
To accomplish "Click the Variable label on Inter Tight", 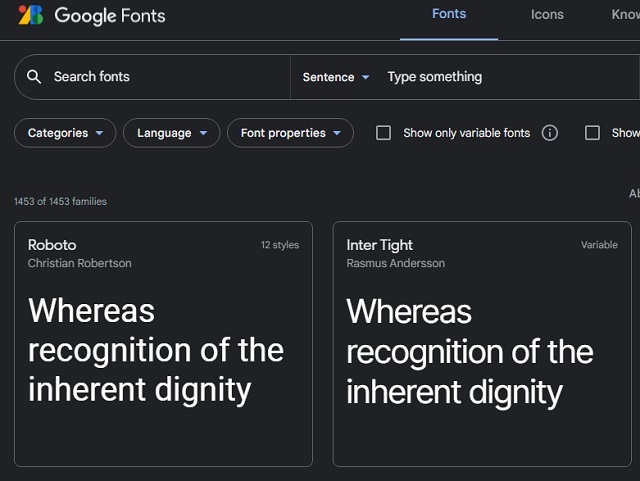I will 599,245.
